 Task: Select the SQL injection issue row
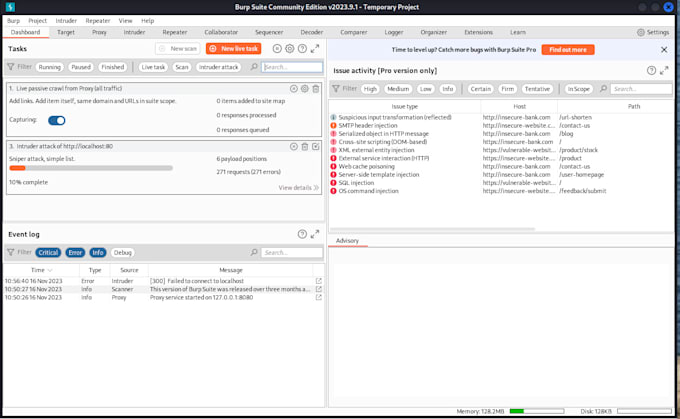click(501, 183)
